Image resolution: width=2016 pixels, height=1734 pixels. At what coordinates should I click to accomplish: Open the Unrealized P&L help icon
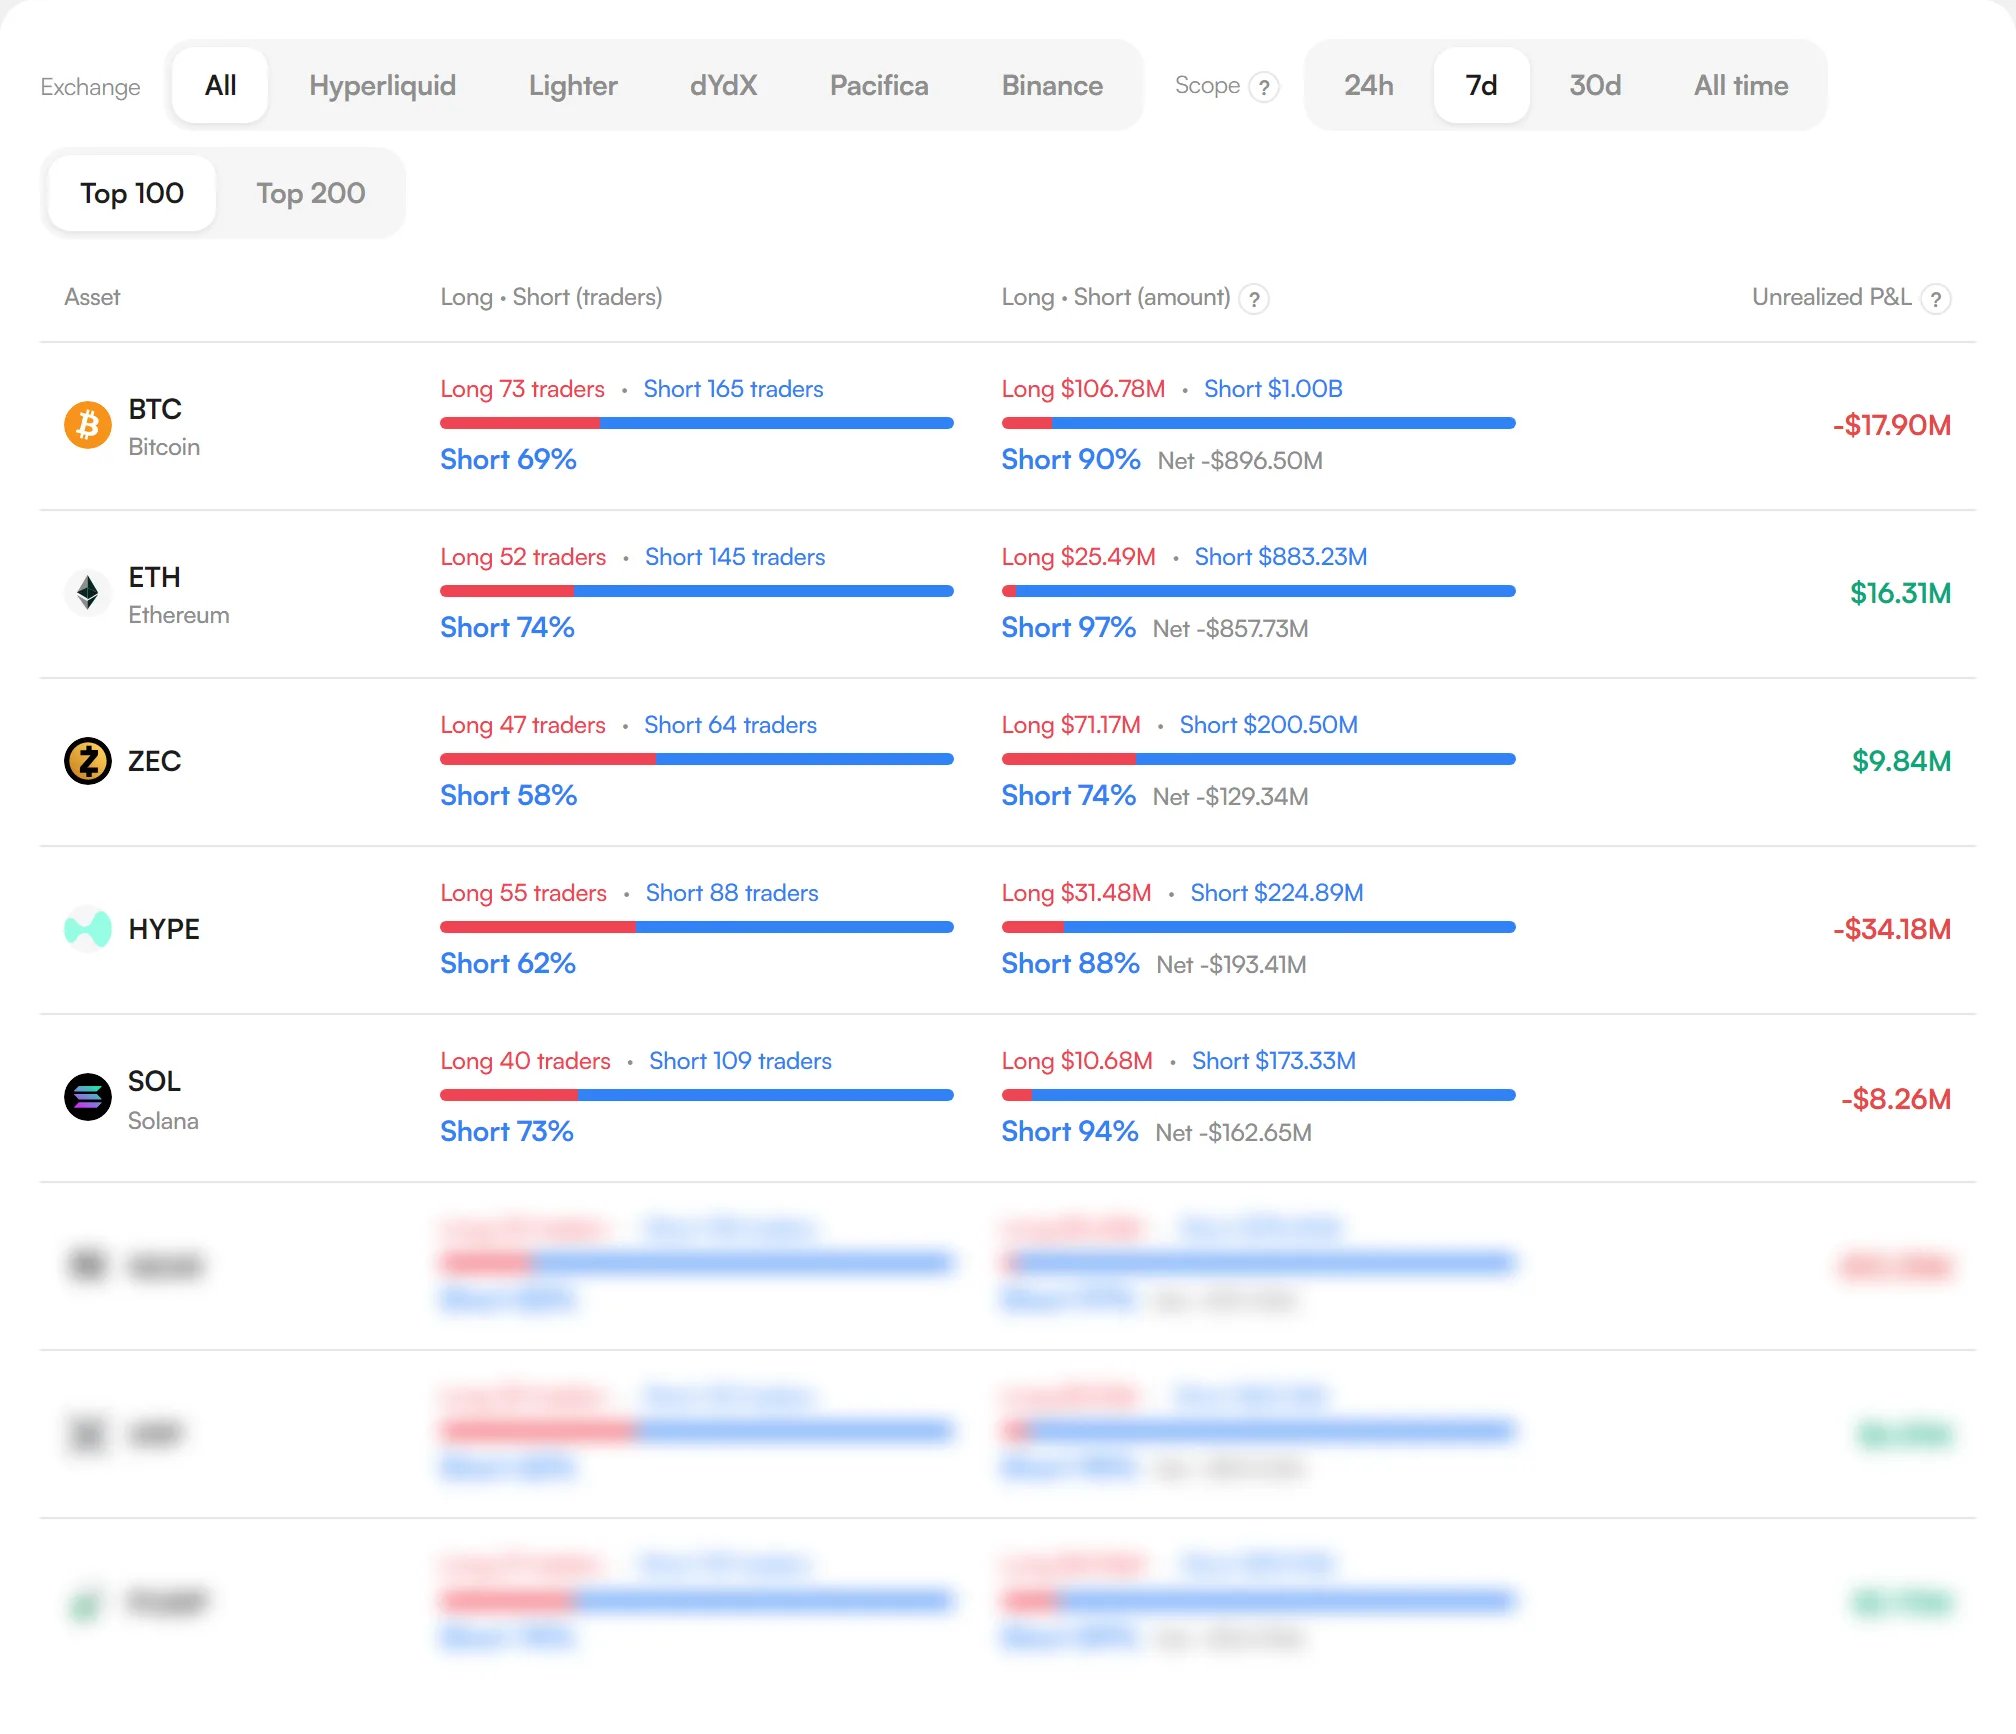coord(1936,298)
